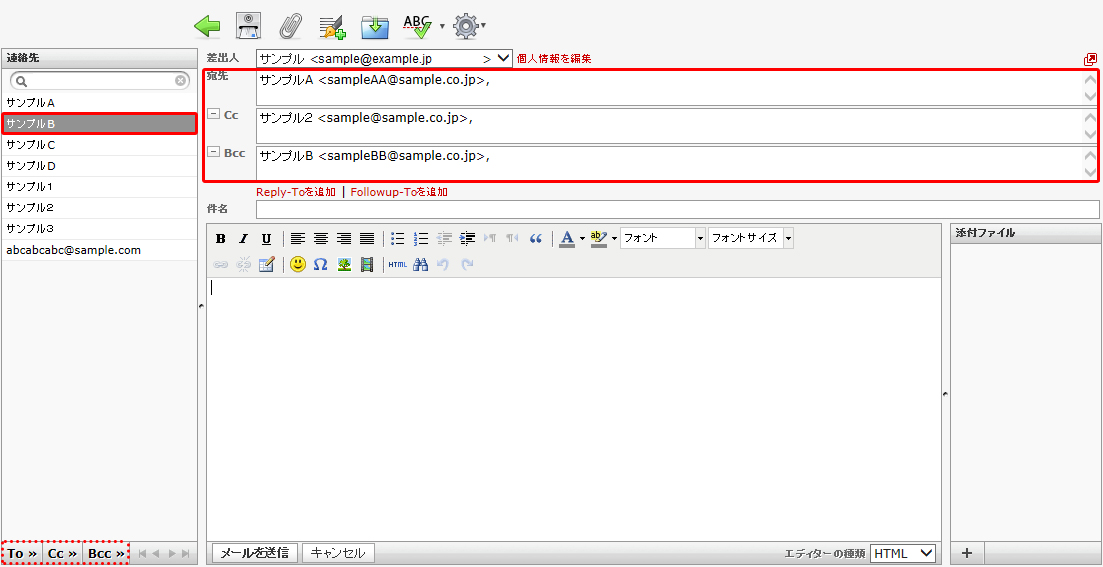Open the フォントサイズ font size dropdown
Viewport: 1103px width, 567px height.
[x=750, y=238]
